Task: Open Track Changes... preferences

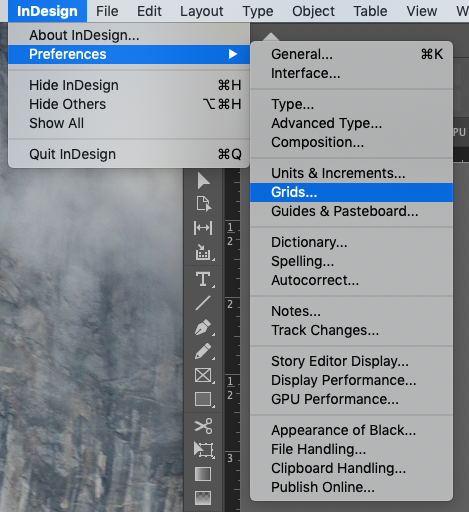Action: coord(351,330)
